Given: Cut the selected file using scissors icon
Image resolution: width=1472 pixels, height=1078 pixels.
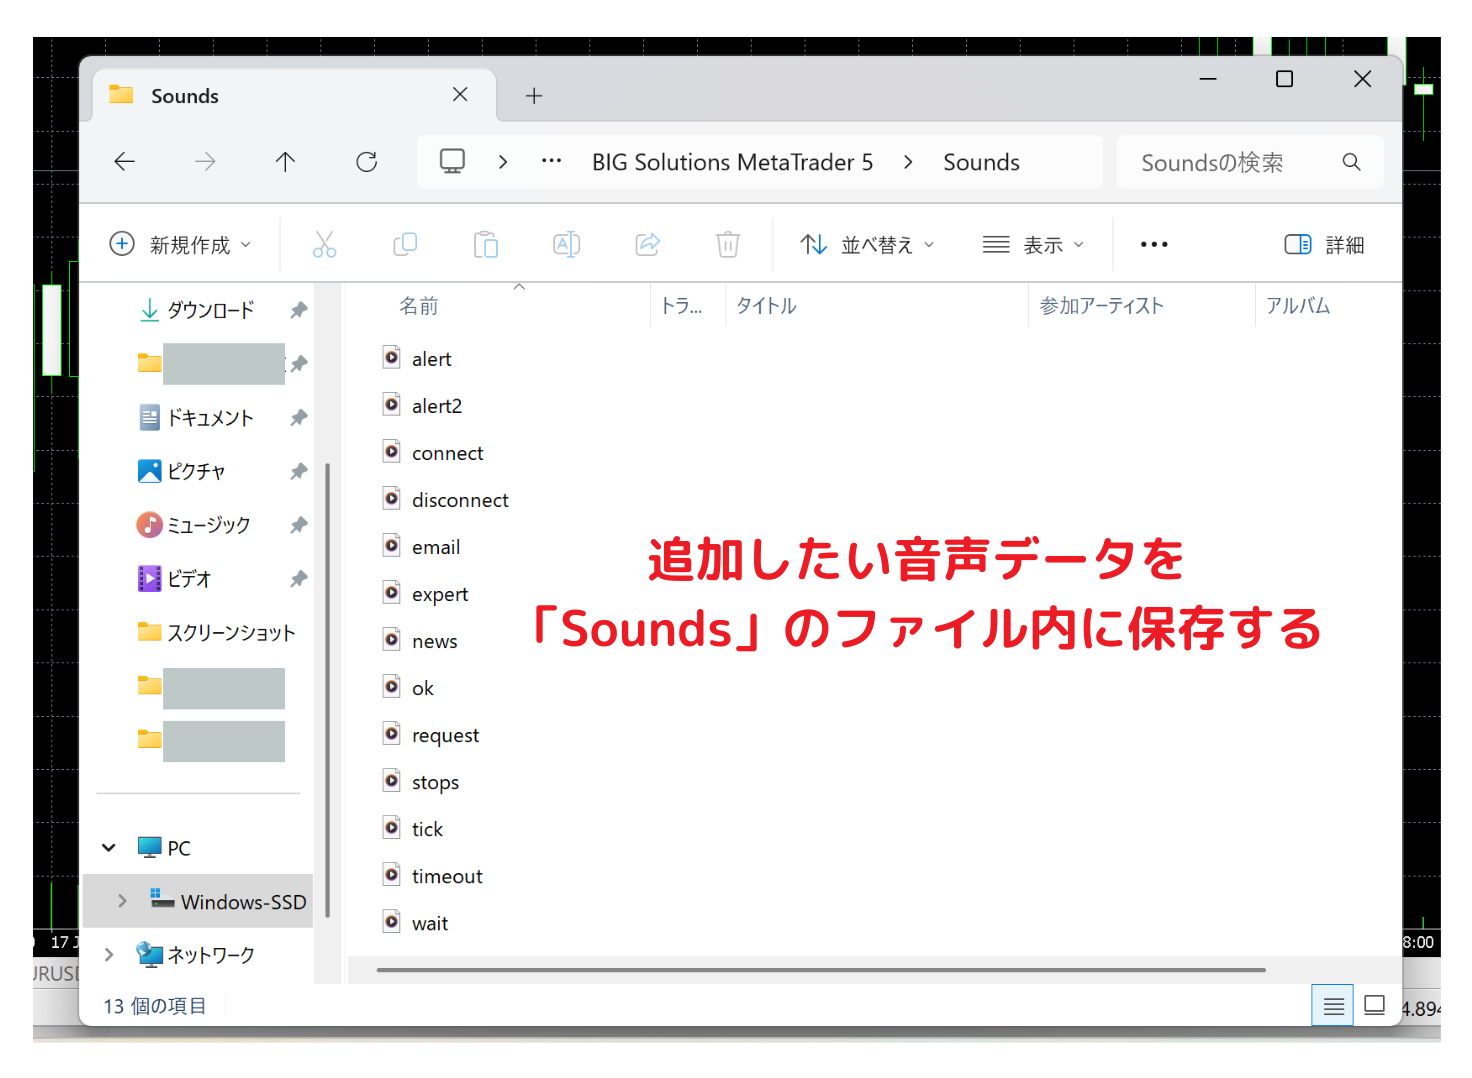Looking at the screenshot, I should (324, 243).
